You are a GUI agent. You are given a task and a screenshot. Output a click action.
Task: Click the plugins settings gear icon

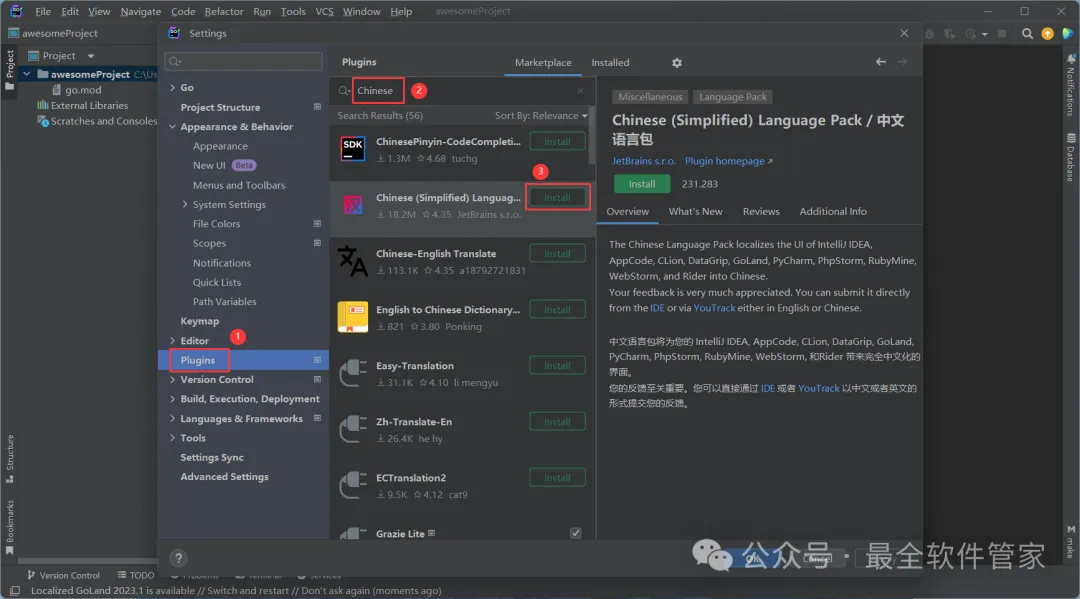[676, 63]
